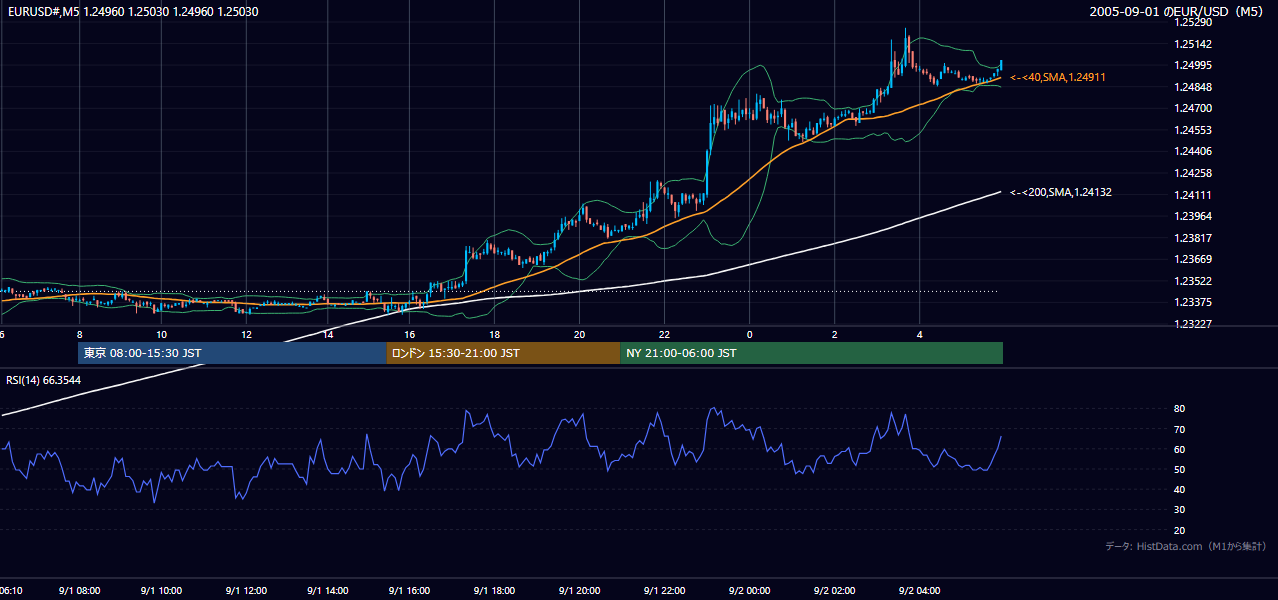This screenshot has width=1278, height=600.
Task: Click the HistData.com data source note
Action: (x=1186, y=546)
